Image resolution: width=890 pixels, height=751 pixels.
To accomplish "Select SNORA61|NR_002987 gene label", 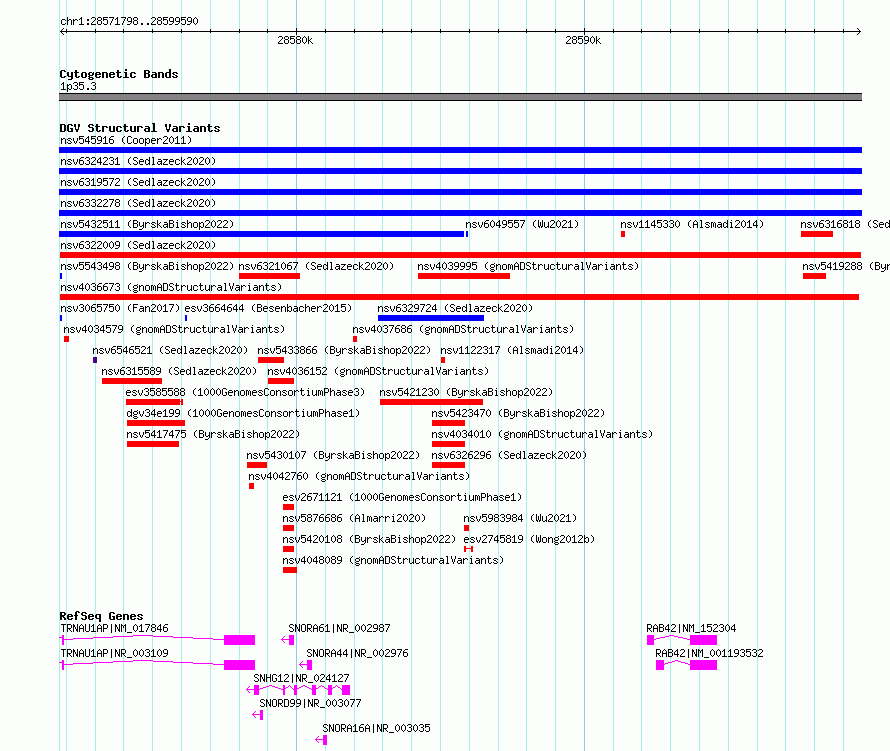I will click(x=339, y=628).
